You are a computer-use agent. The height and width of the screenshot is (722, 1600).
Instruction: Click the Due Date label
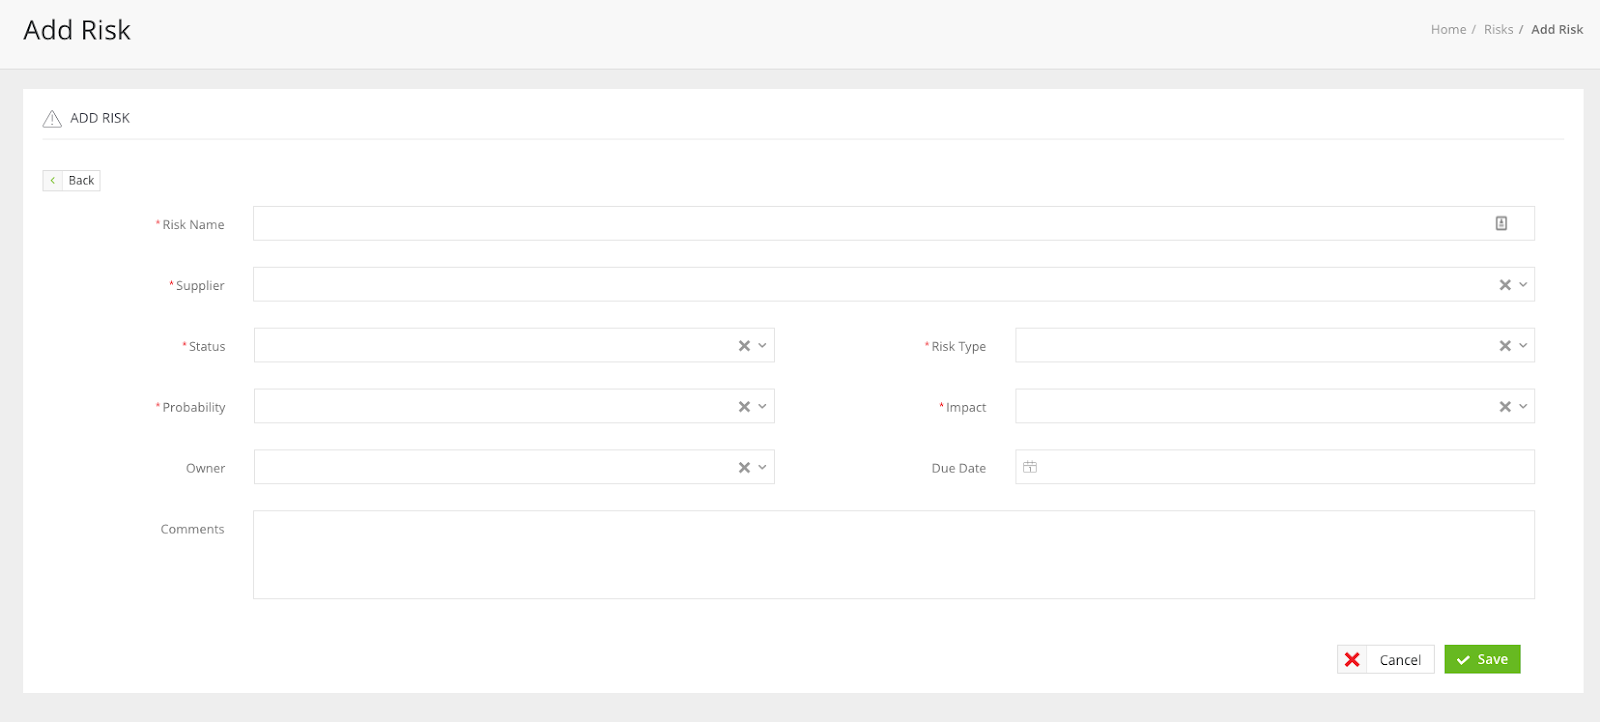click(x=958, y=468)
